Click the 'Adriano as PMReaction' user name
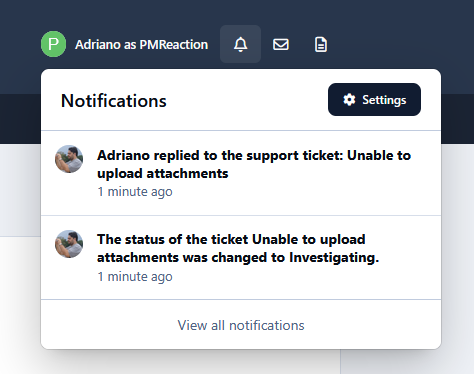 (142, 44)
